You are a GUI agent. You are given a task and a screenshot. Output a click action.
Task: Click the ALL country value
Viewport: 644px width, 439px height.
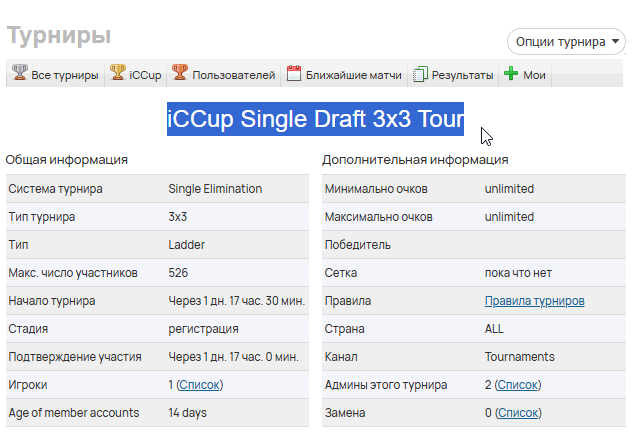click(x=494, y=329)
